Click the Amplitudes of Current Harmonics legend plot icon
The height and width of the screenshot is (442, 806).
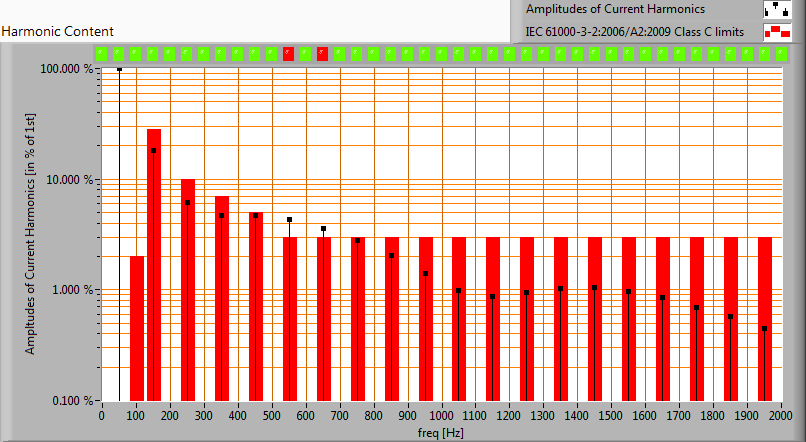click(776, 10)
